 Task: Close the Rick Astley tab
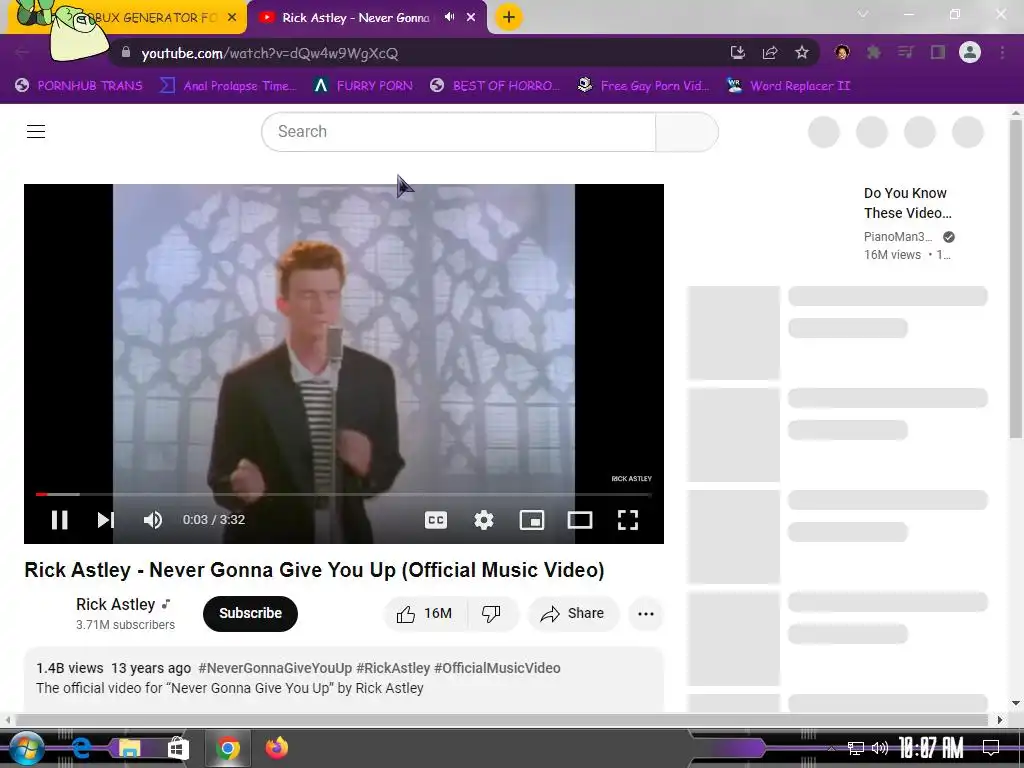pos(471,18)
